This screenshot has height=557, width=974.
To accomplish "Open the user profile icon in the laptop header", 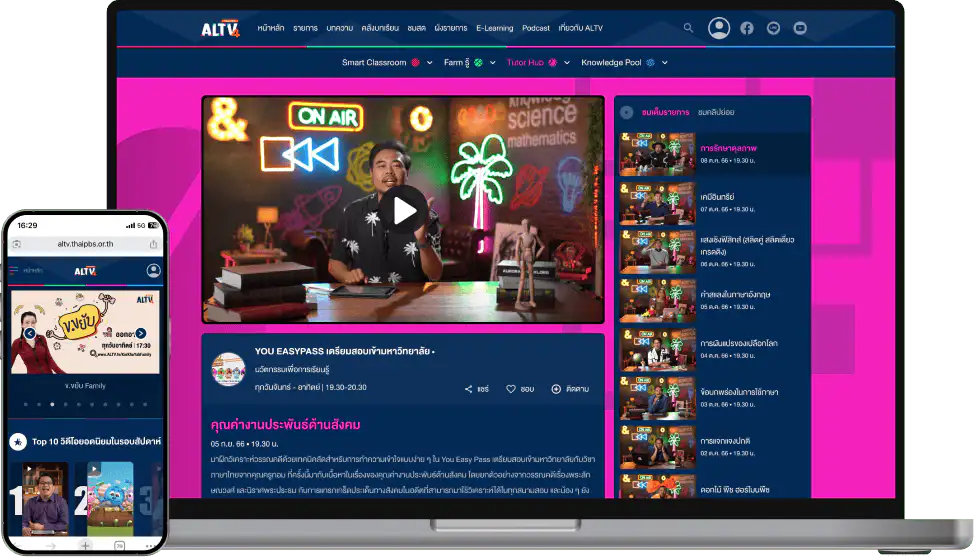I will pos(719,28).
